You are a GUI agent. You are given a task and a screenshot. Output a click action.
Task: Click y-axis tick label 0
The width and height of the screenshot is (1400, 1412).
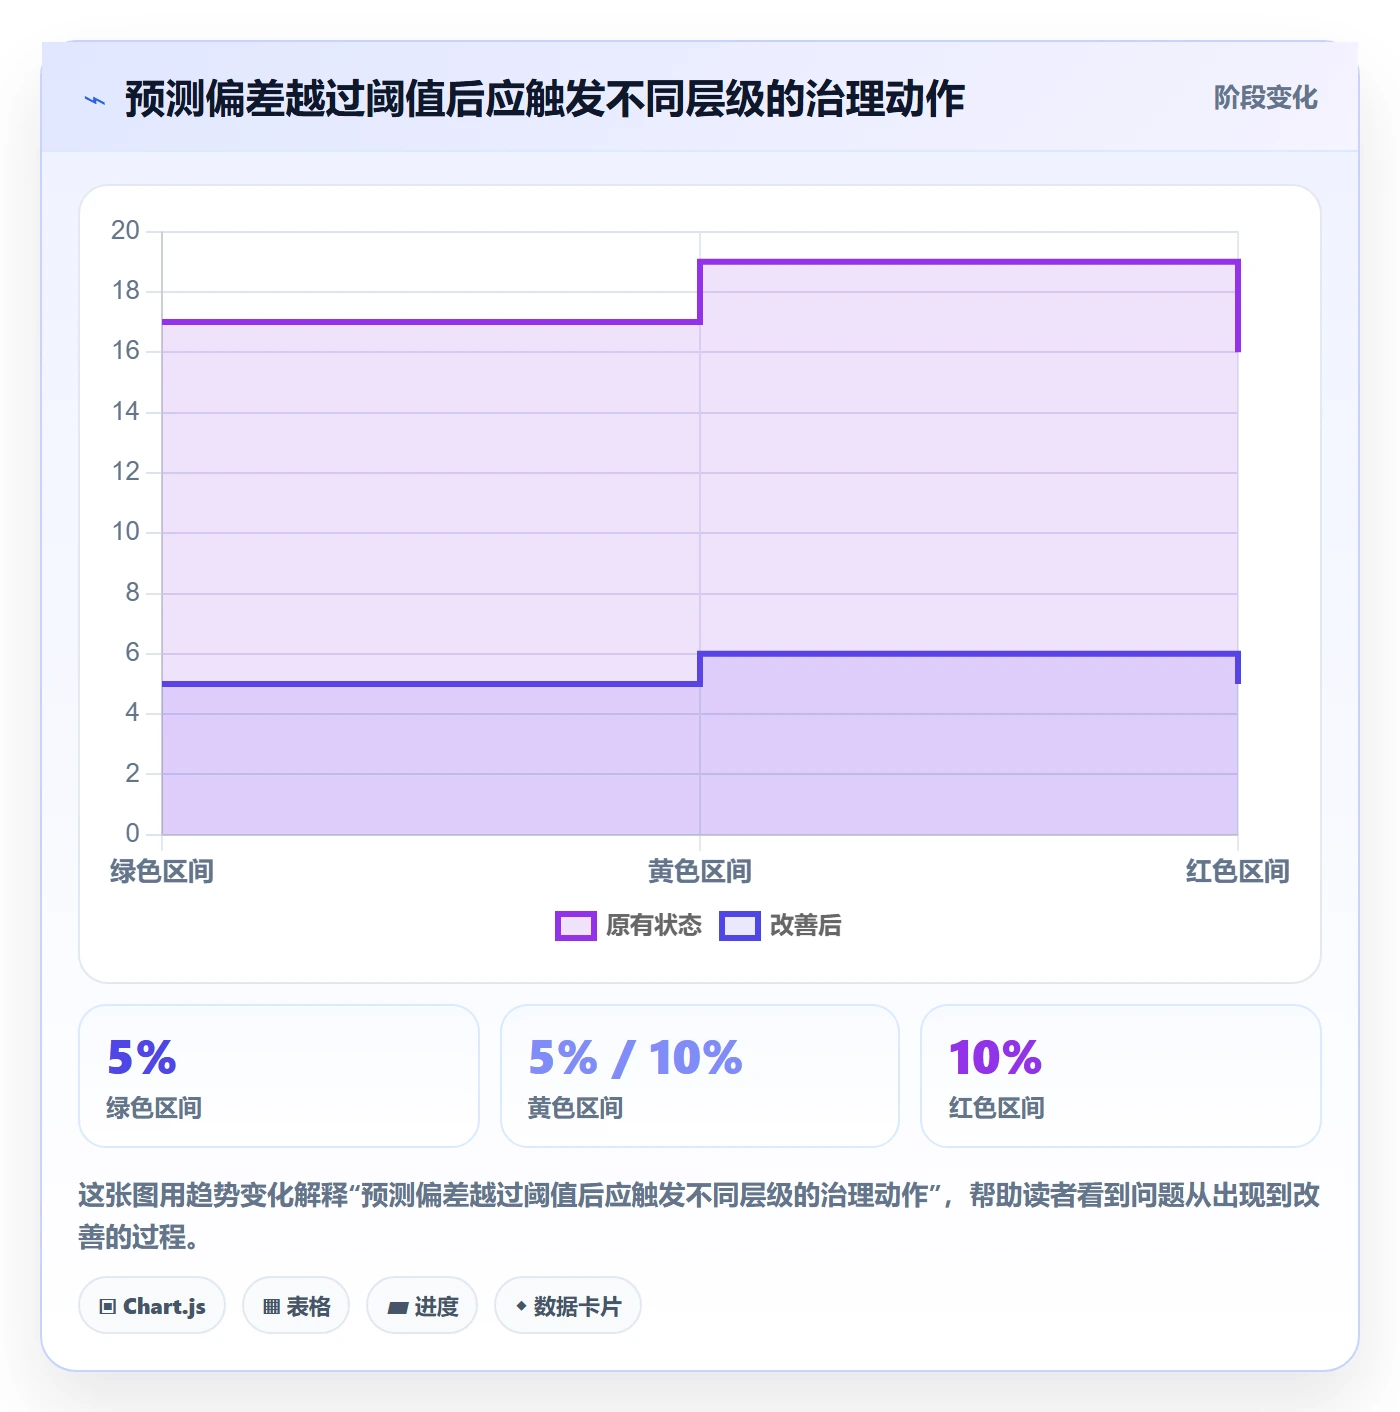(132, 833)
